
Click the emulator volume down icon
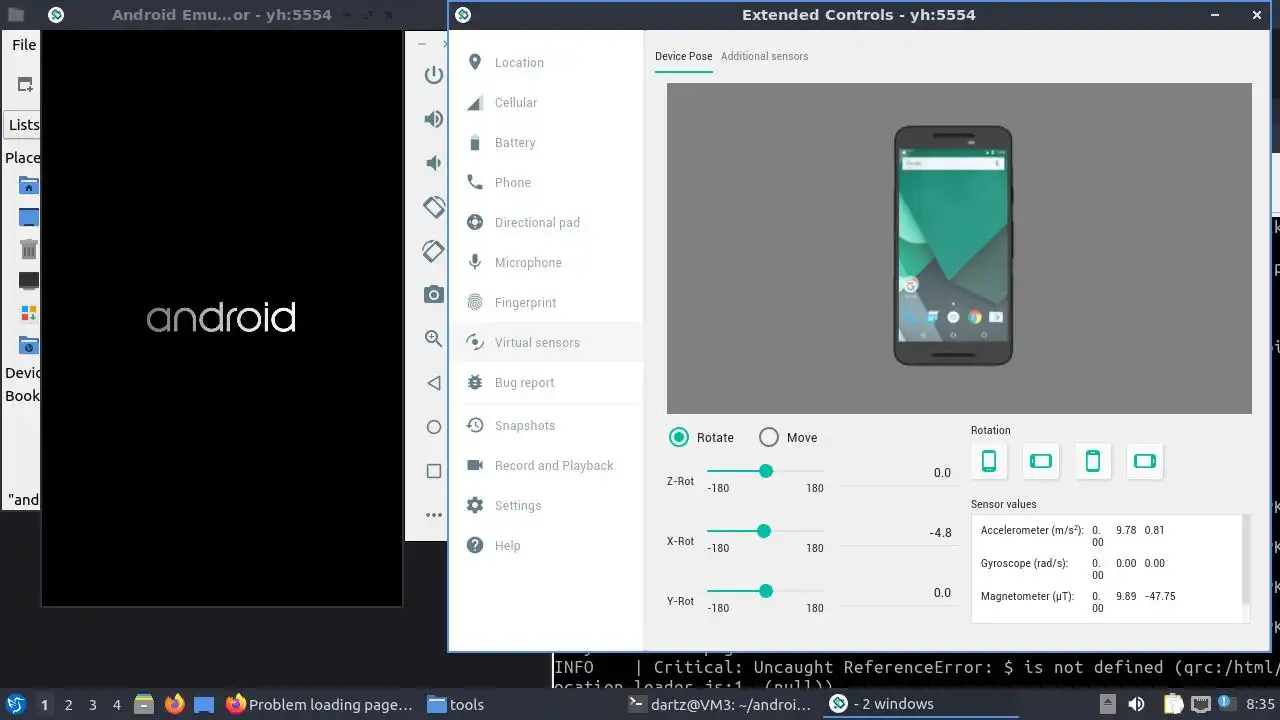pyautogui.click(x=433, y=163)
